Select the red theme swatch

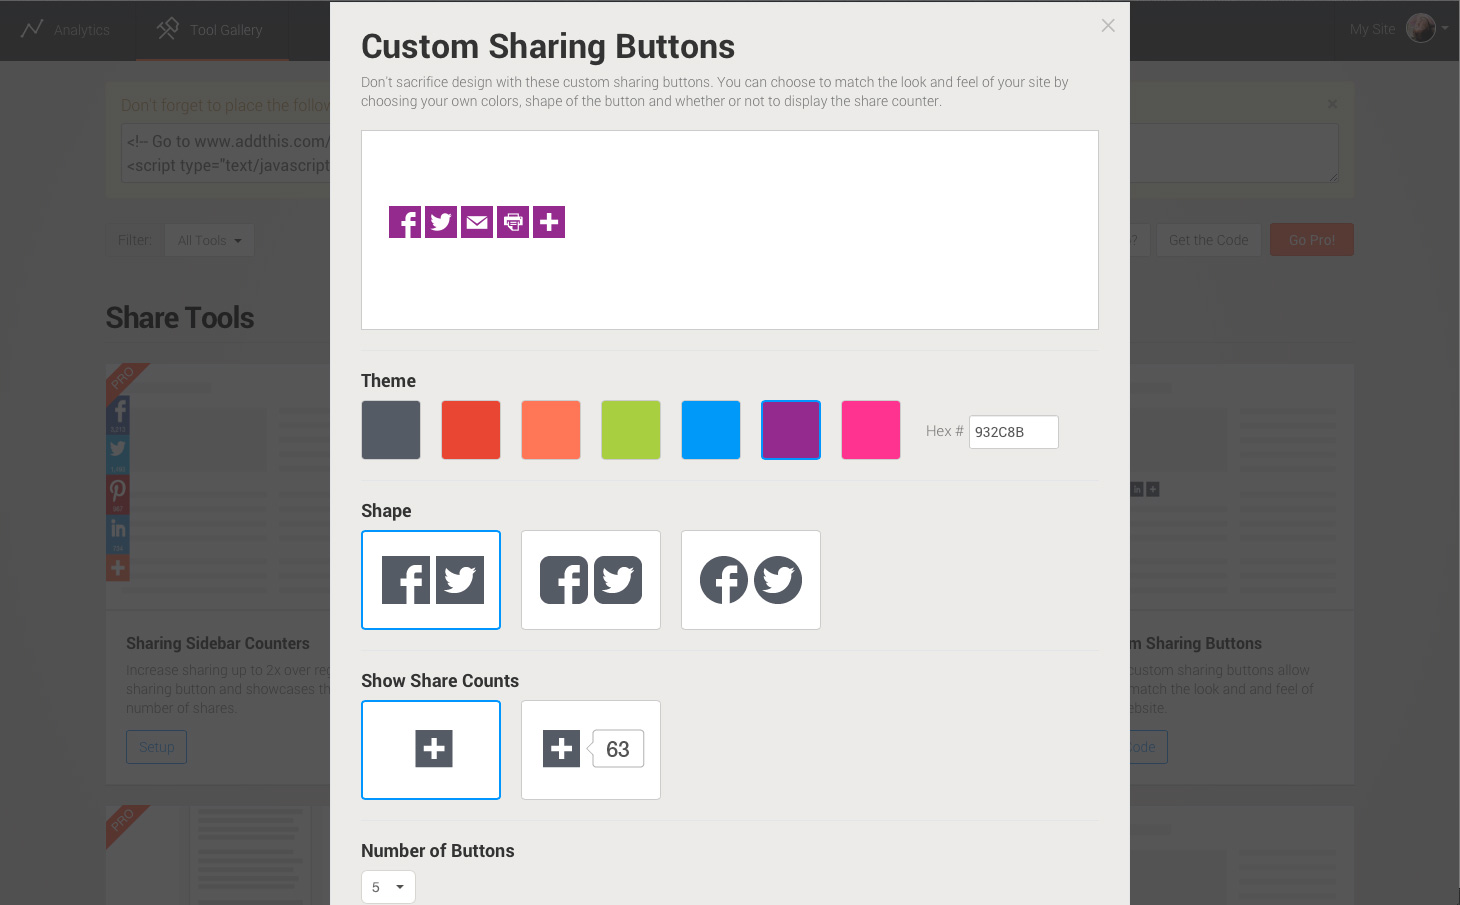(x=471, y=430)
